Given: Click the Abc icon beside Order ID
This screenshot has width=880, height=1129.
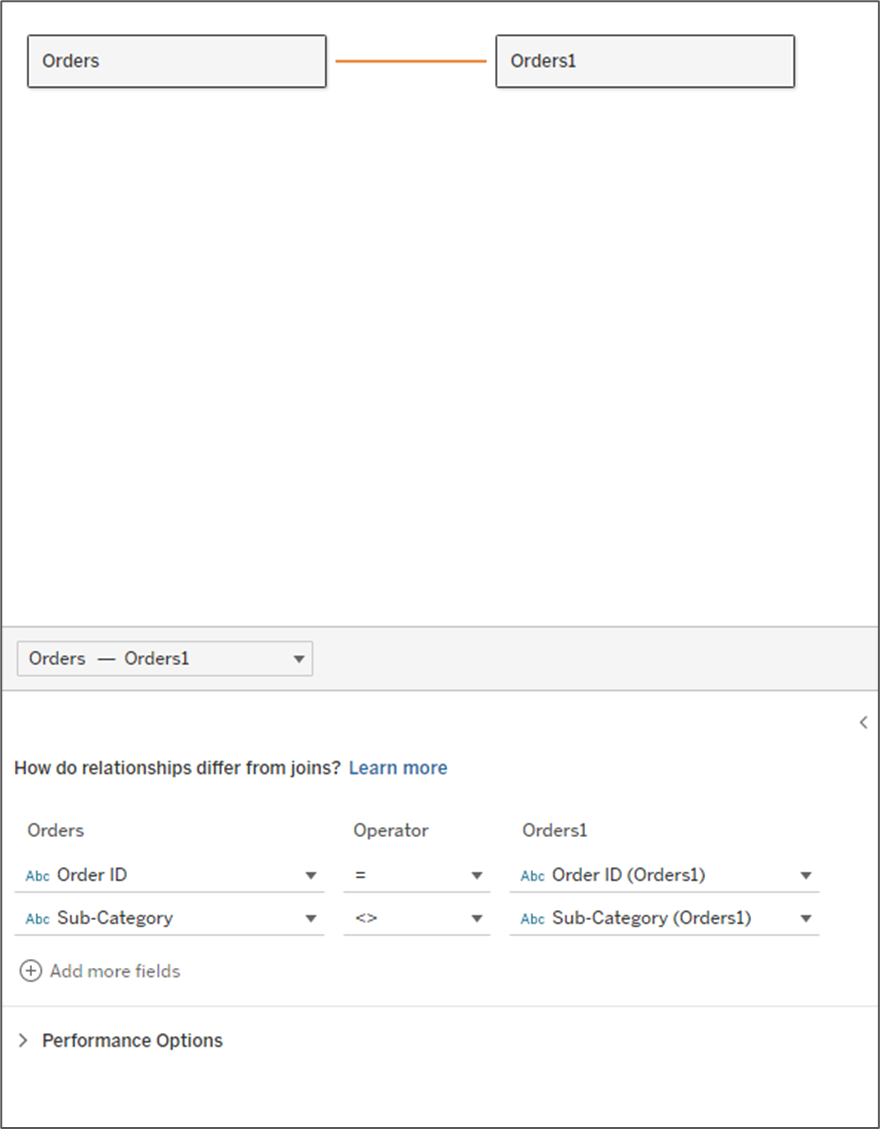Looking at the screenshot, I should click(37, 876).
